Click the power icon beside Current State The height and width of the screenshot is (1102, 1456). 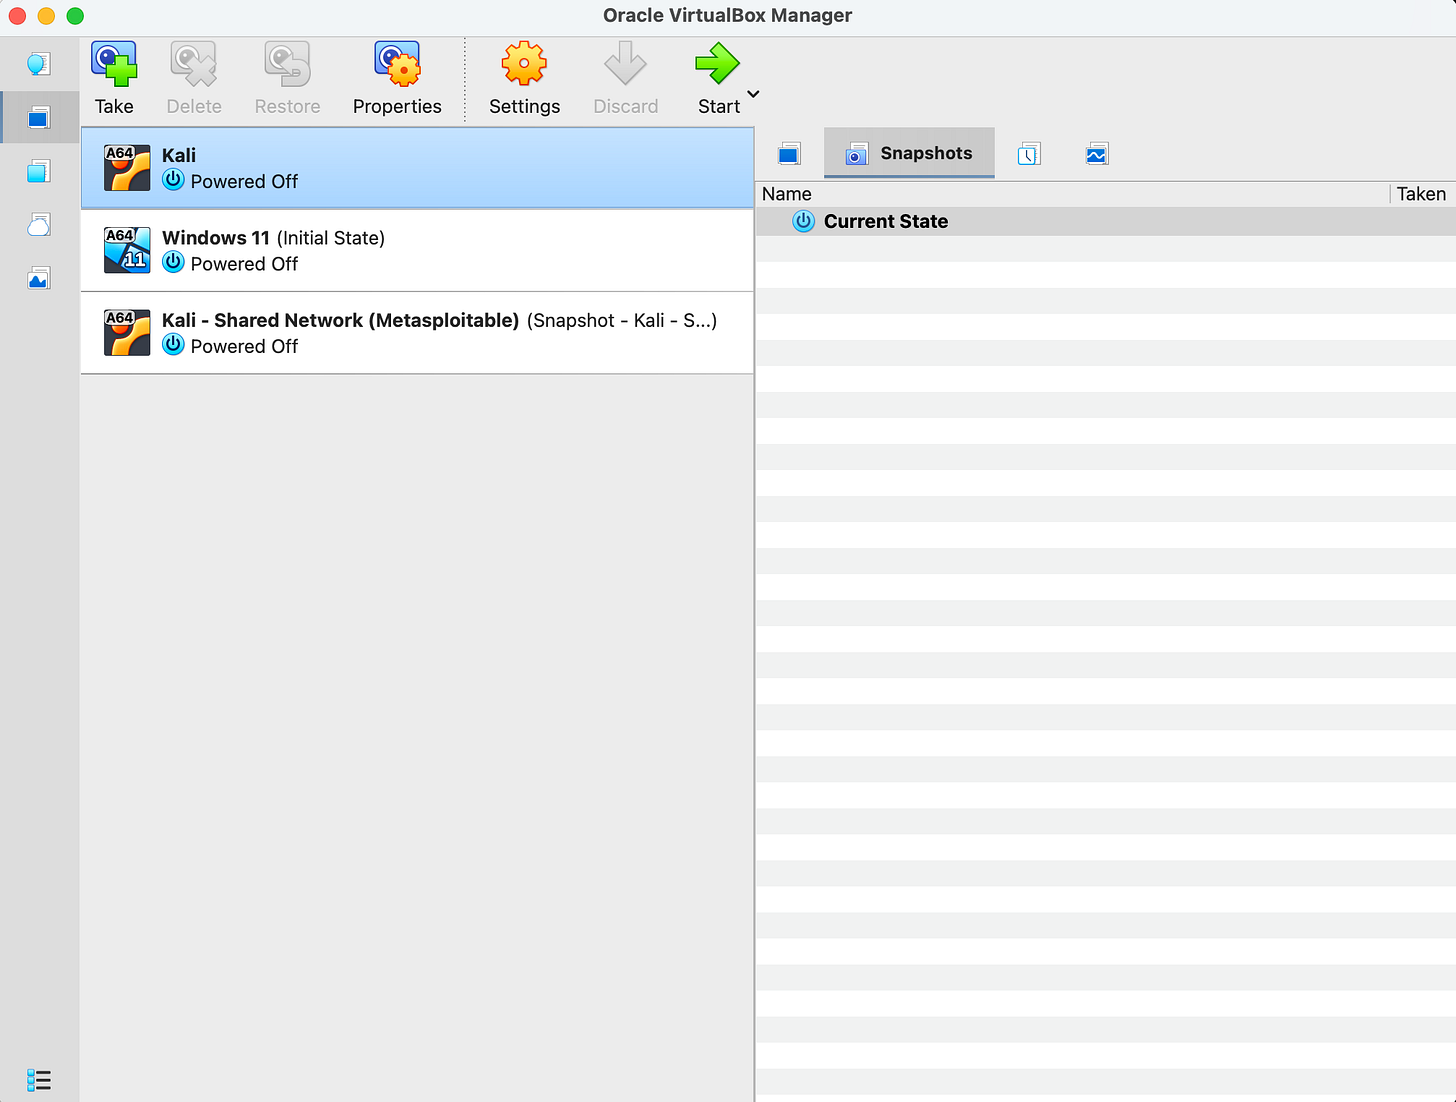point(803,221)
